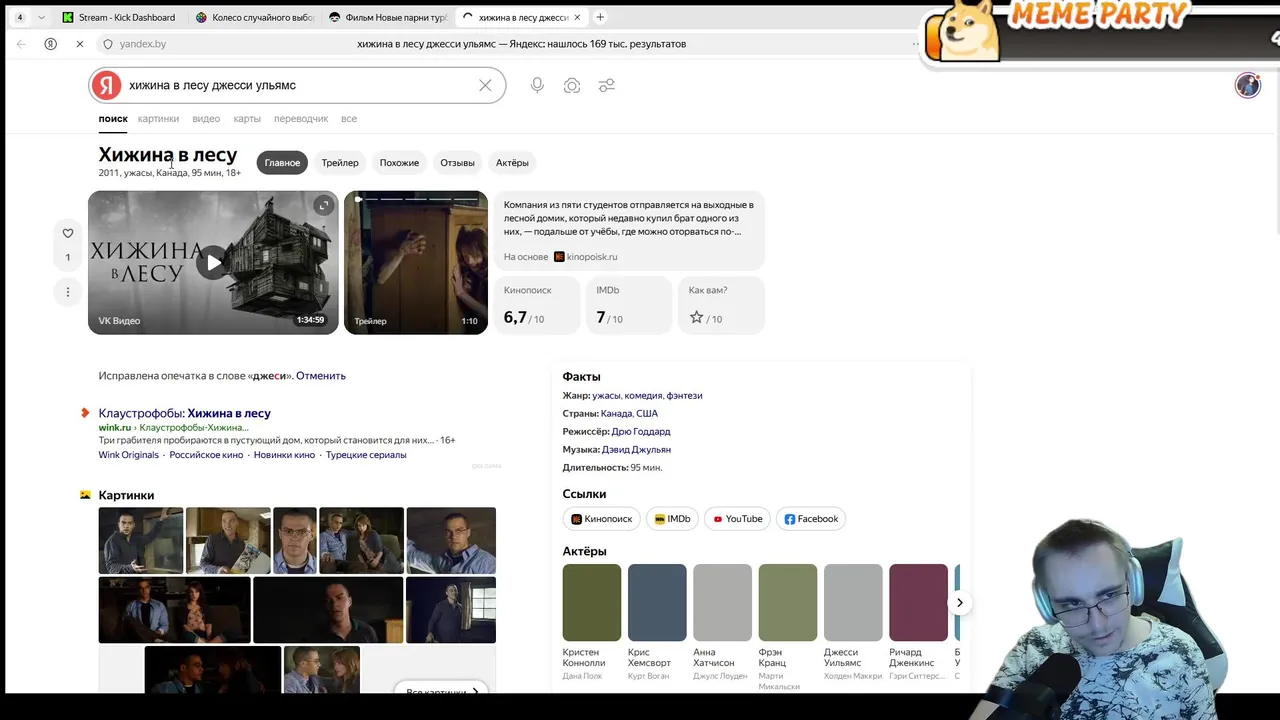Like the movie with heart icon
Viewport: 1280px width, 720px height.
(x=68, y=233)
